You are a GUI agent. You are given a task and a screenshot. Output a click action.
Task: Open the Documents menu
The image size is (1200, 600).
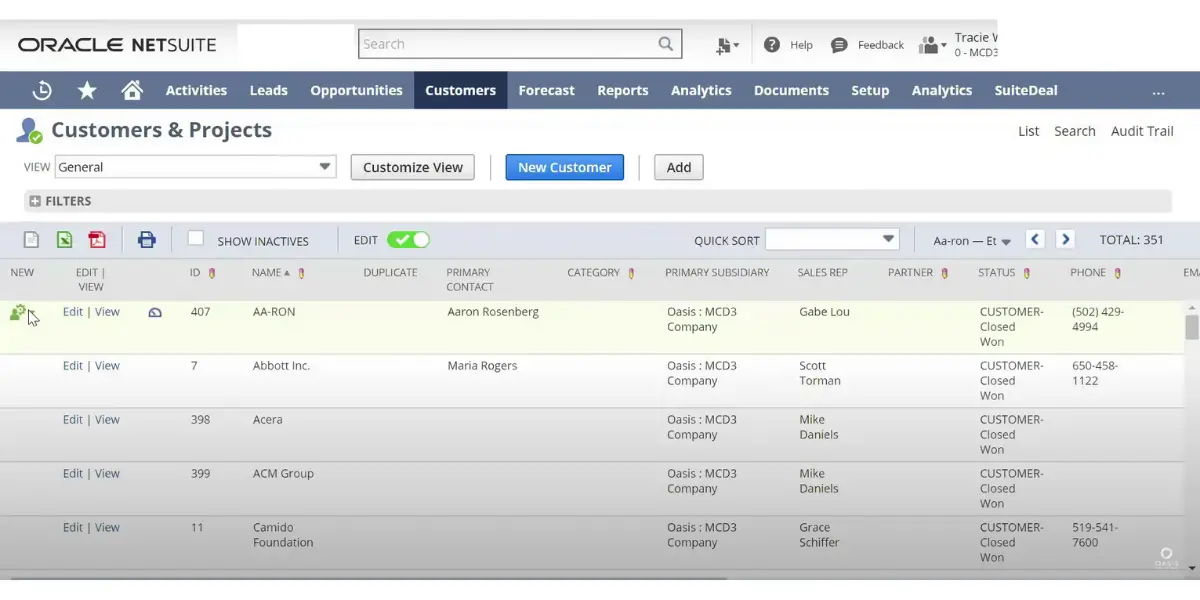791,90
